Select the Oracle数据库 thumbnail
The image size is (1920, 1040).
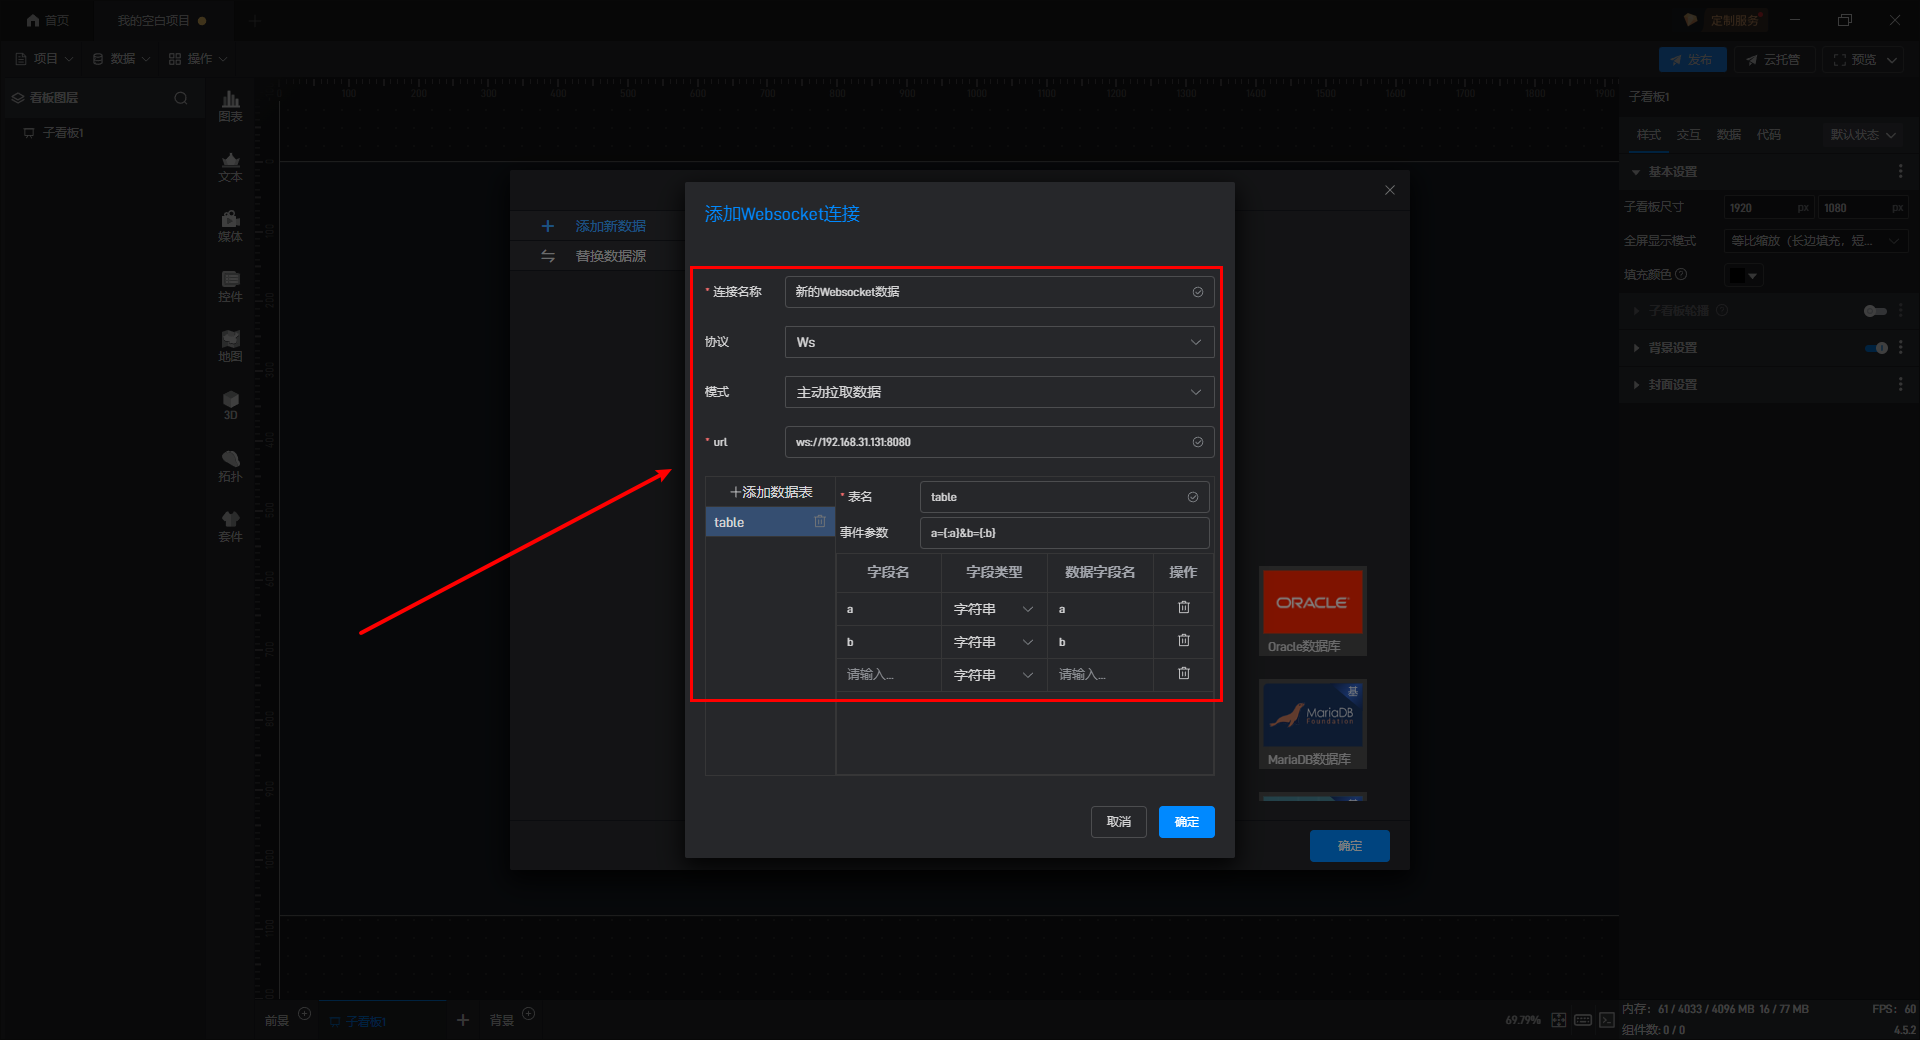1312,611
